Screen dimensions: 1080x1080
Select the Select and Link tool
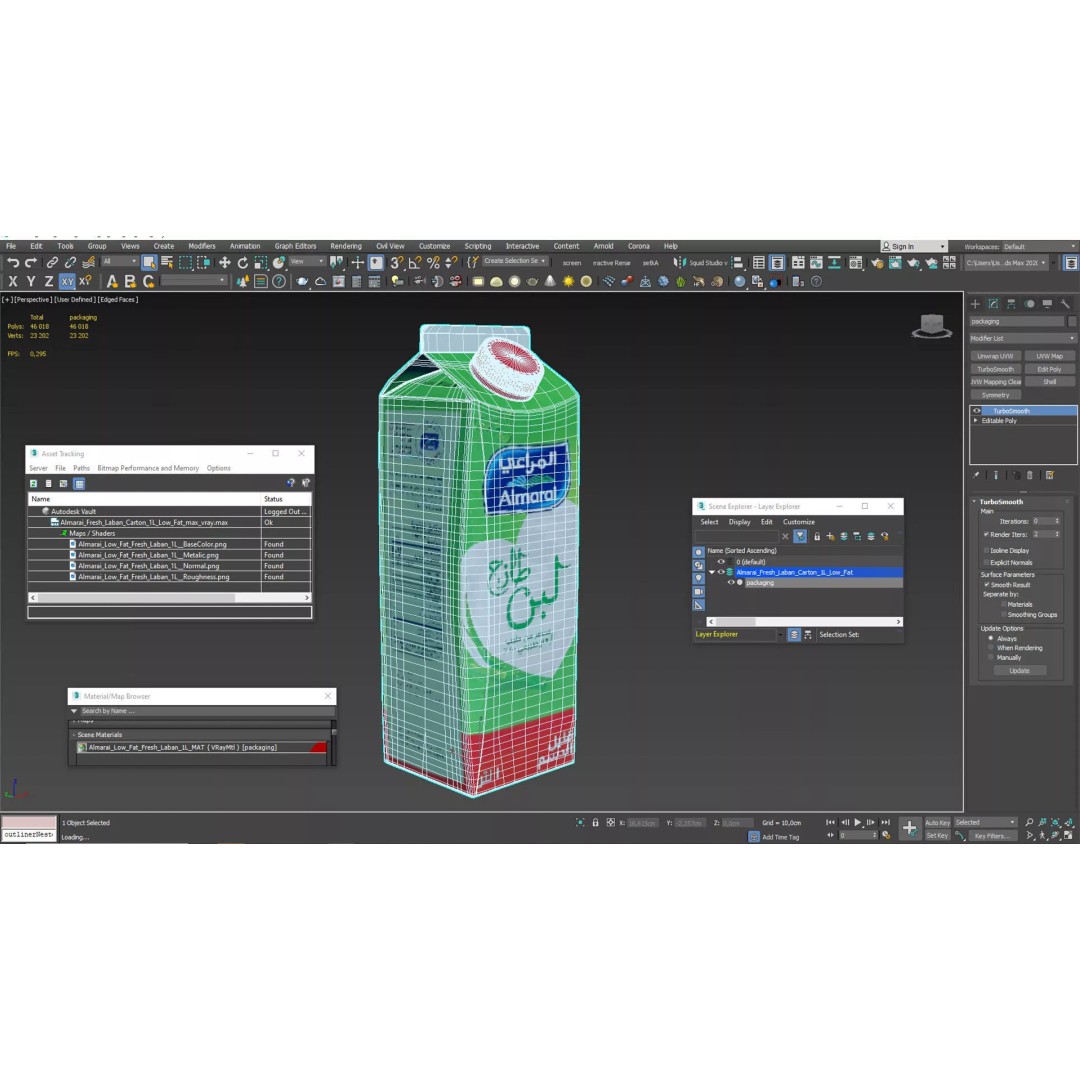pos(52,262)
